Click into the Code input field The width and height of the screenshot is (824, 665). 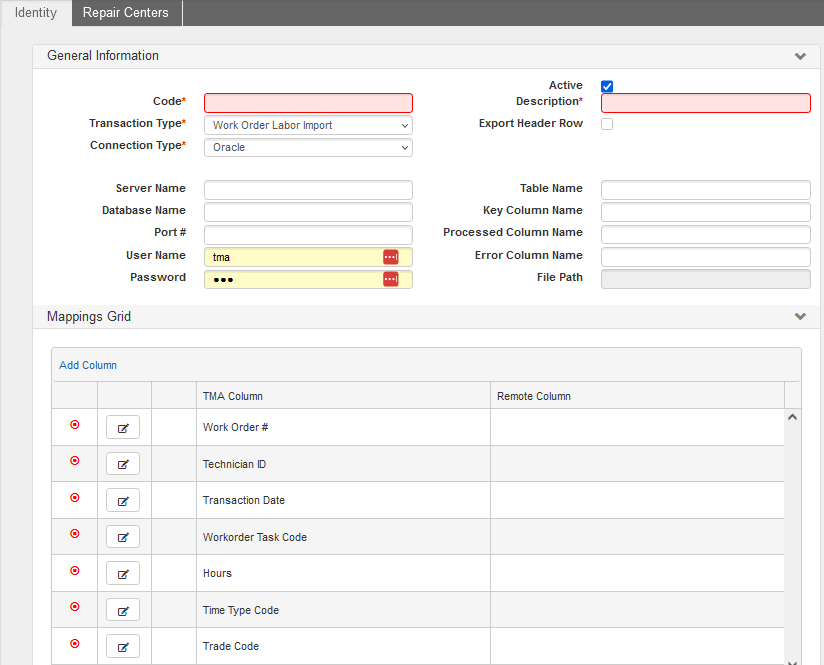308,103
